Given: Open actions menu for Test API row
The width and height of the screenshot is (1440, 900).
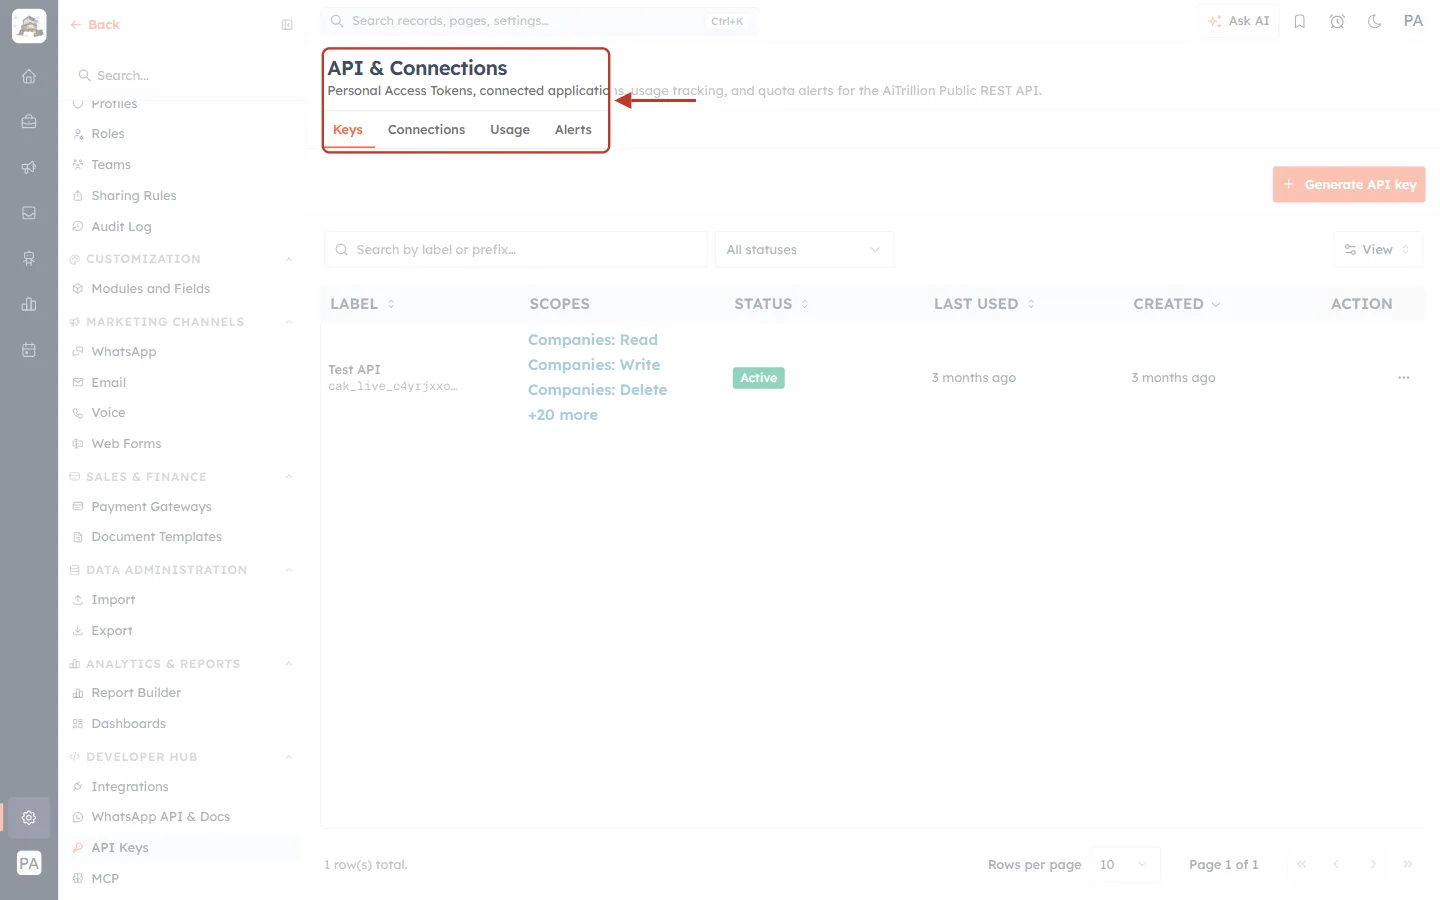Looking at the screenshot, I should (1404, 378).
